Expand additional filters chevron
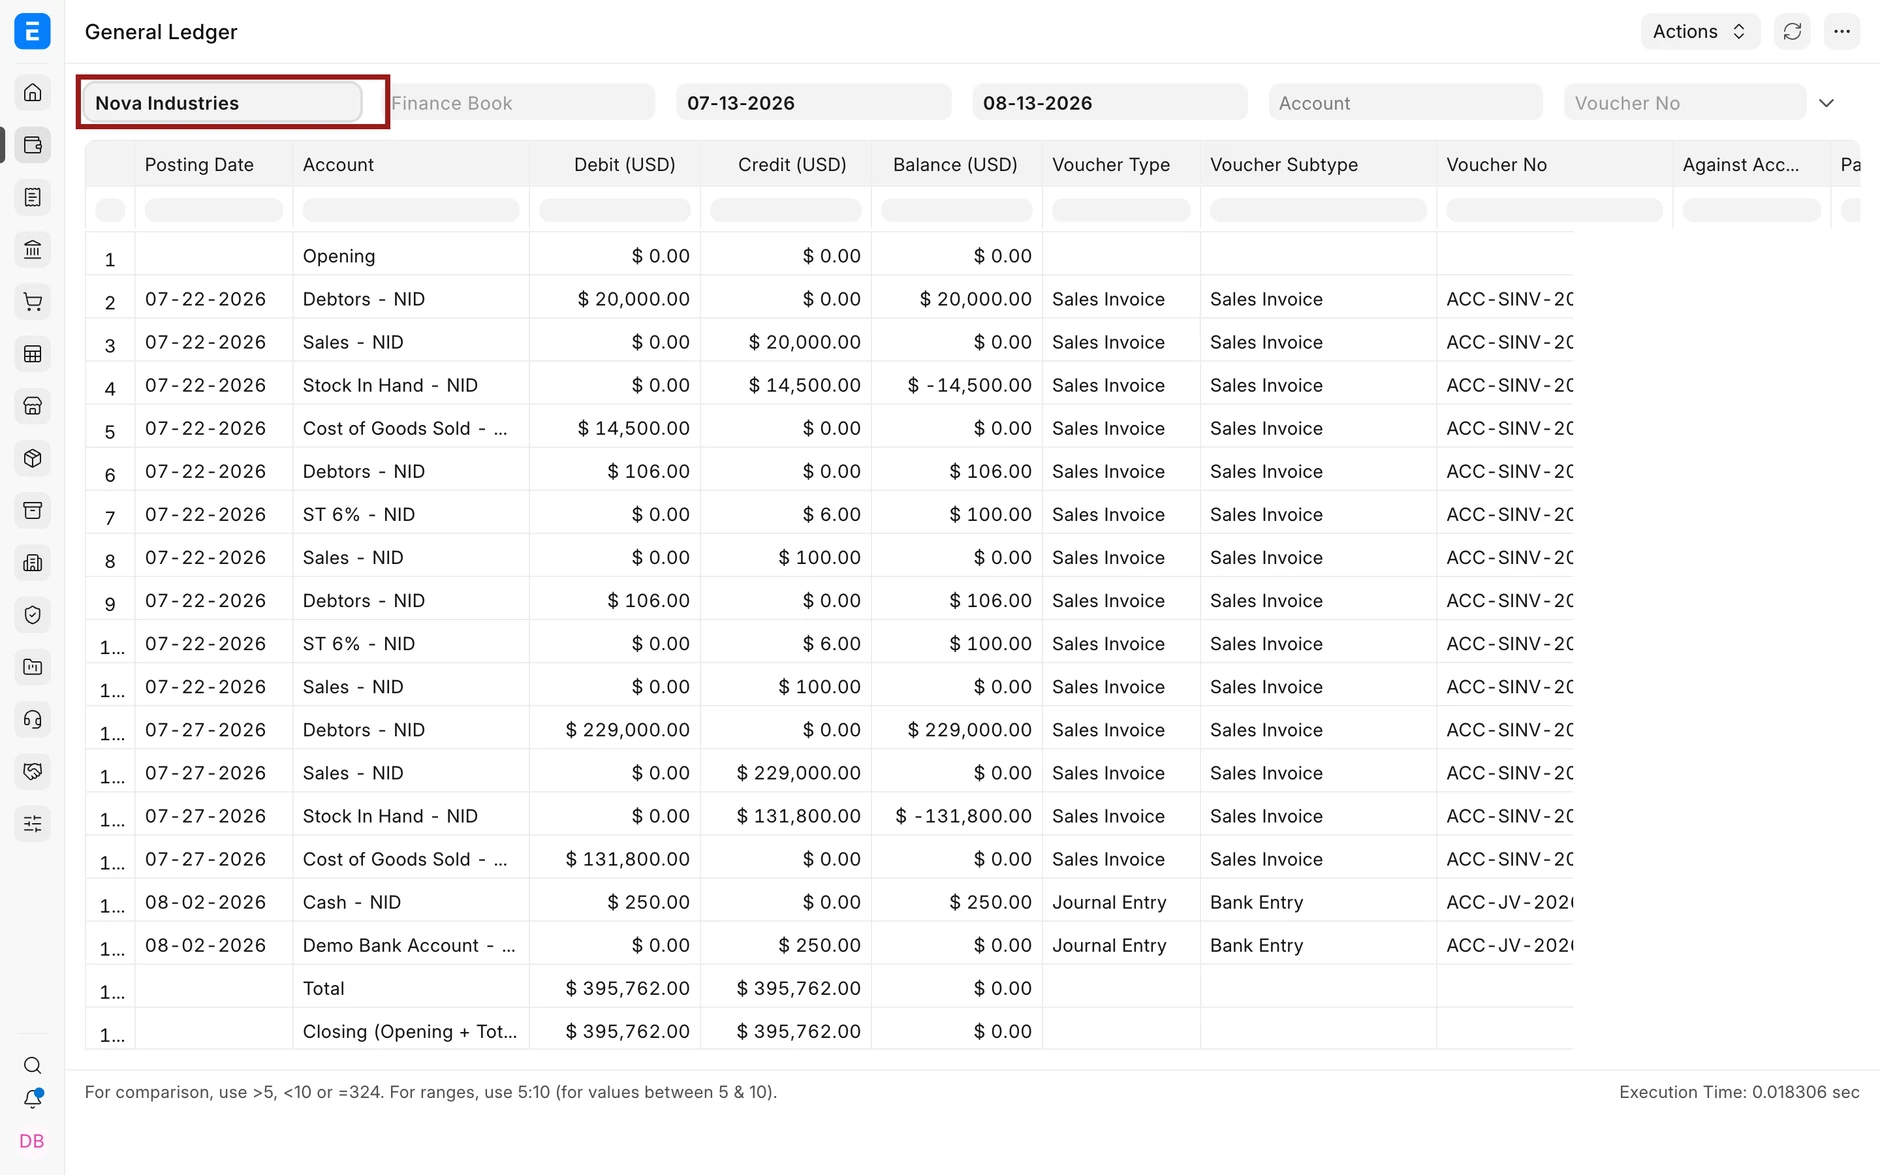 [1826, 103]
